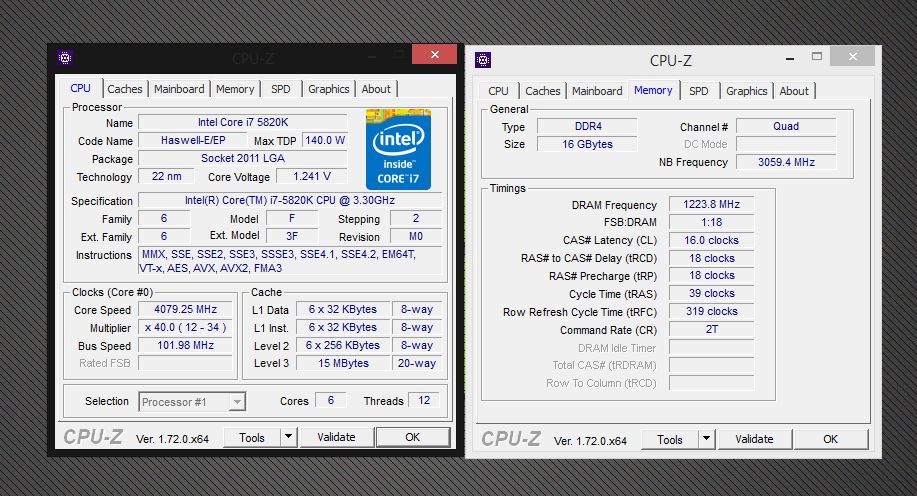Click Ext. Model value 3F
917x496 pixels.
(x=292, y=236)
